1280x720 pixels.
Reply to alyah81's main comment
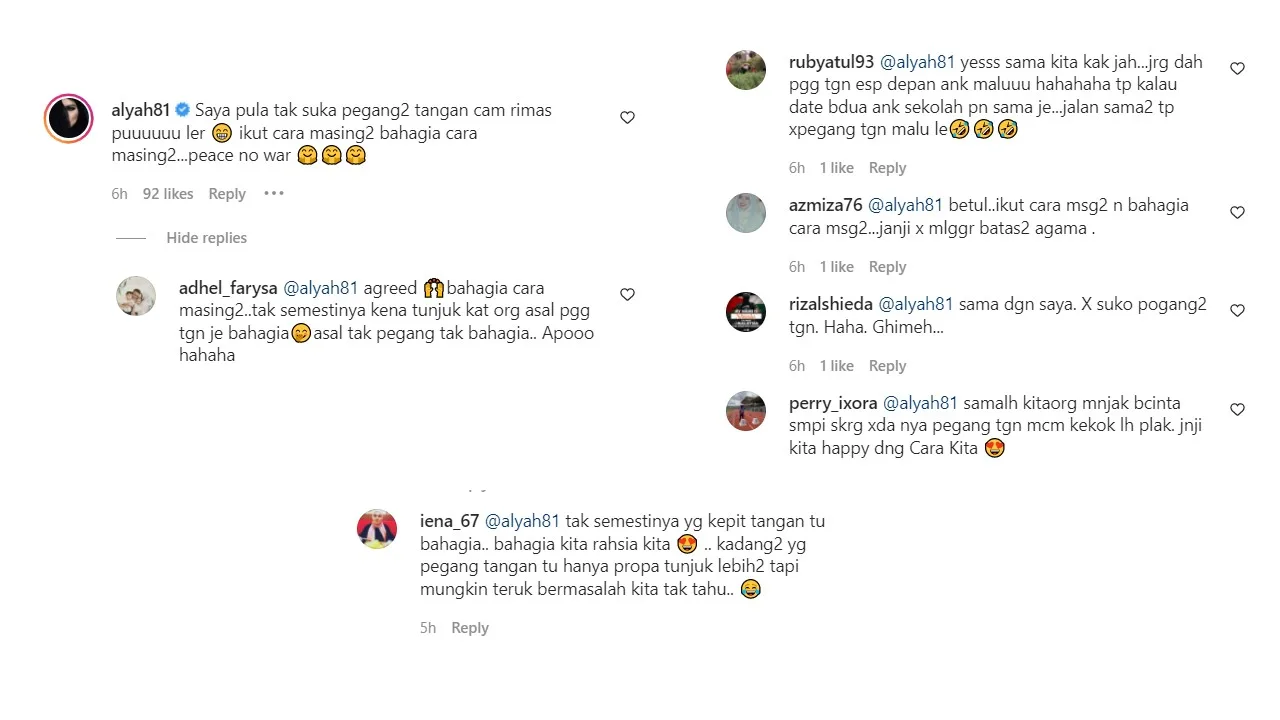coord(227,194)
